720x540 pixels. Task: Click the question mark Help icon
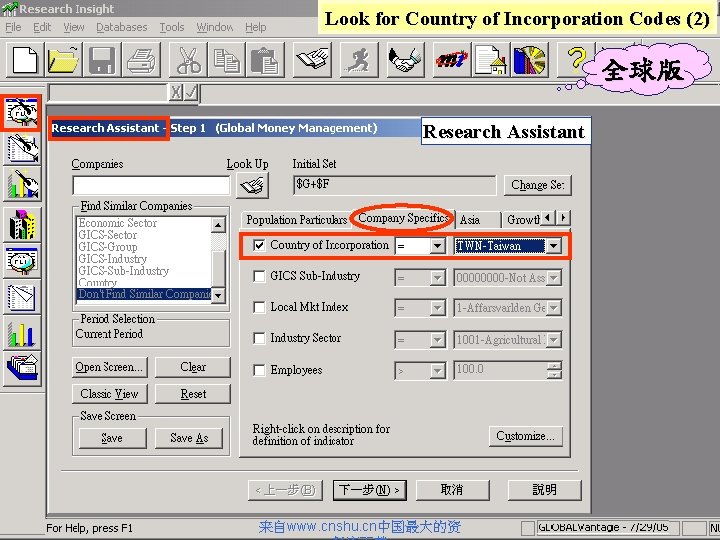574,60
